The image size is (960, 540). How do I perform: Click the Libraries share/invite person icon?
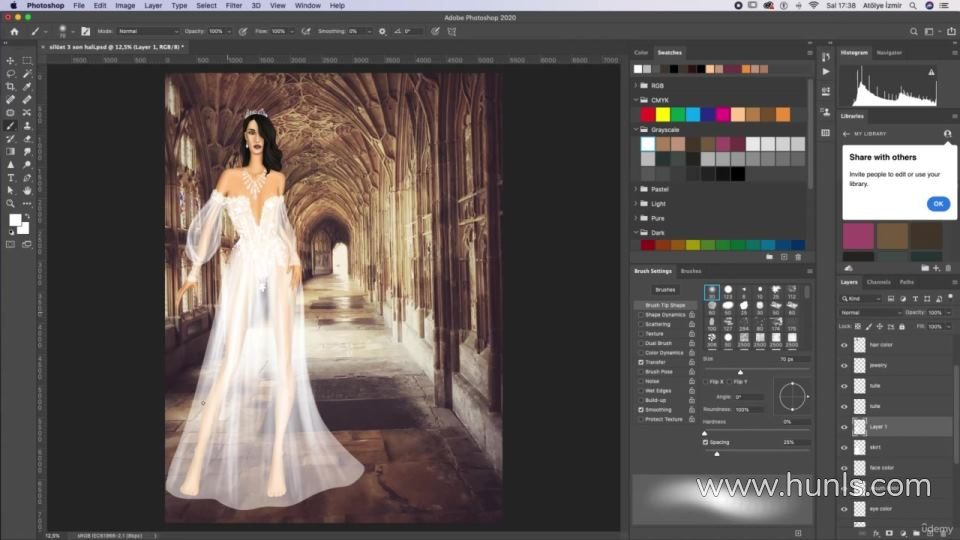point(947,133)
